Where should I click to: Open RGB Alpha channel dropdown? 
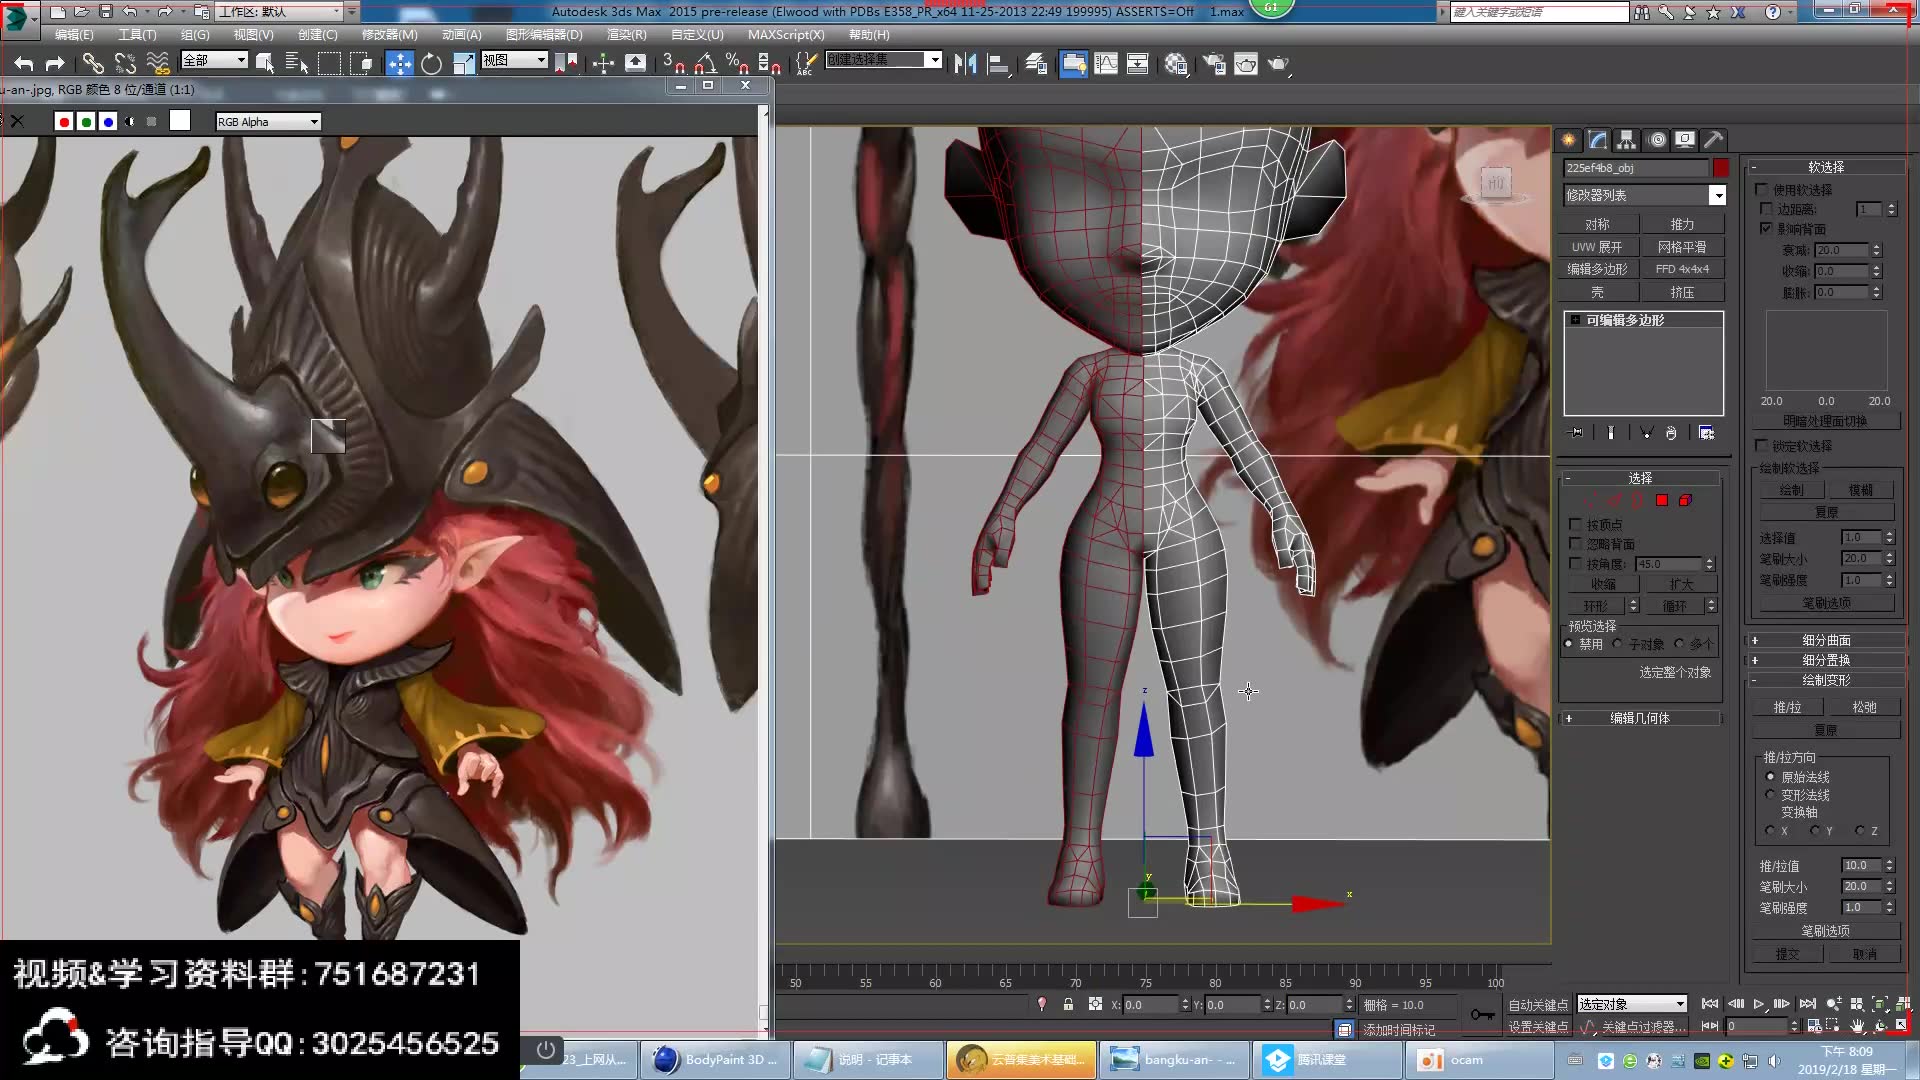314,122
